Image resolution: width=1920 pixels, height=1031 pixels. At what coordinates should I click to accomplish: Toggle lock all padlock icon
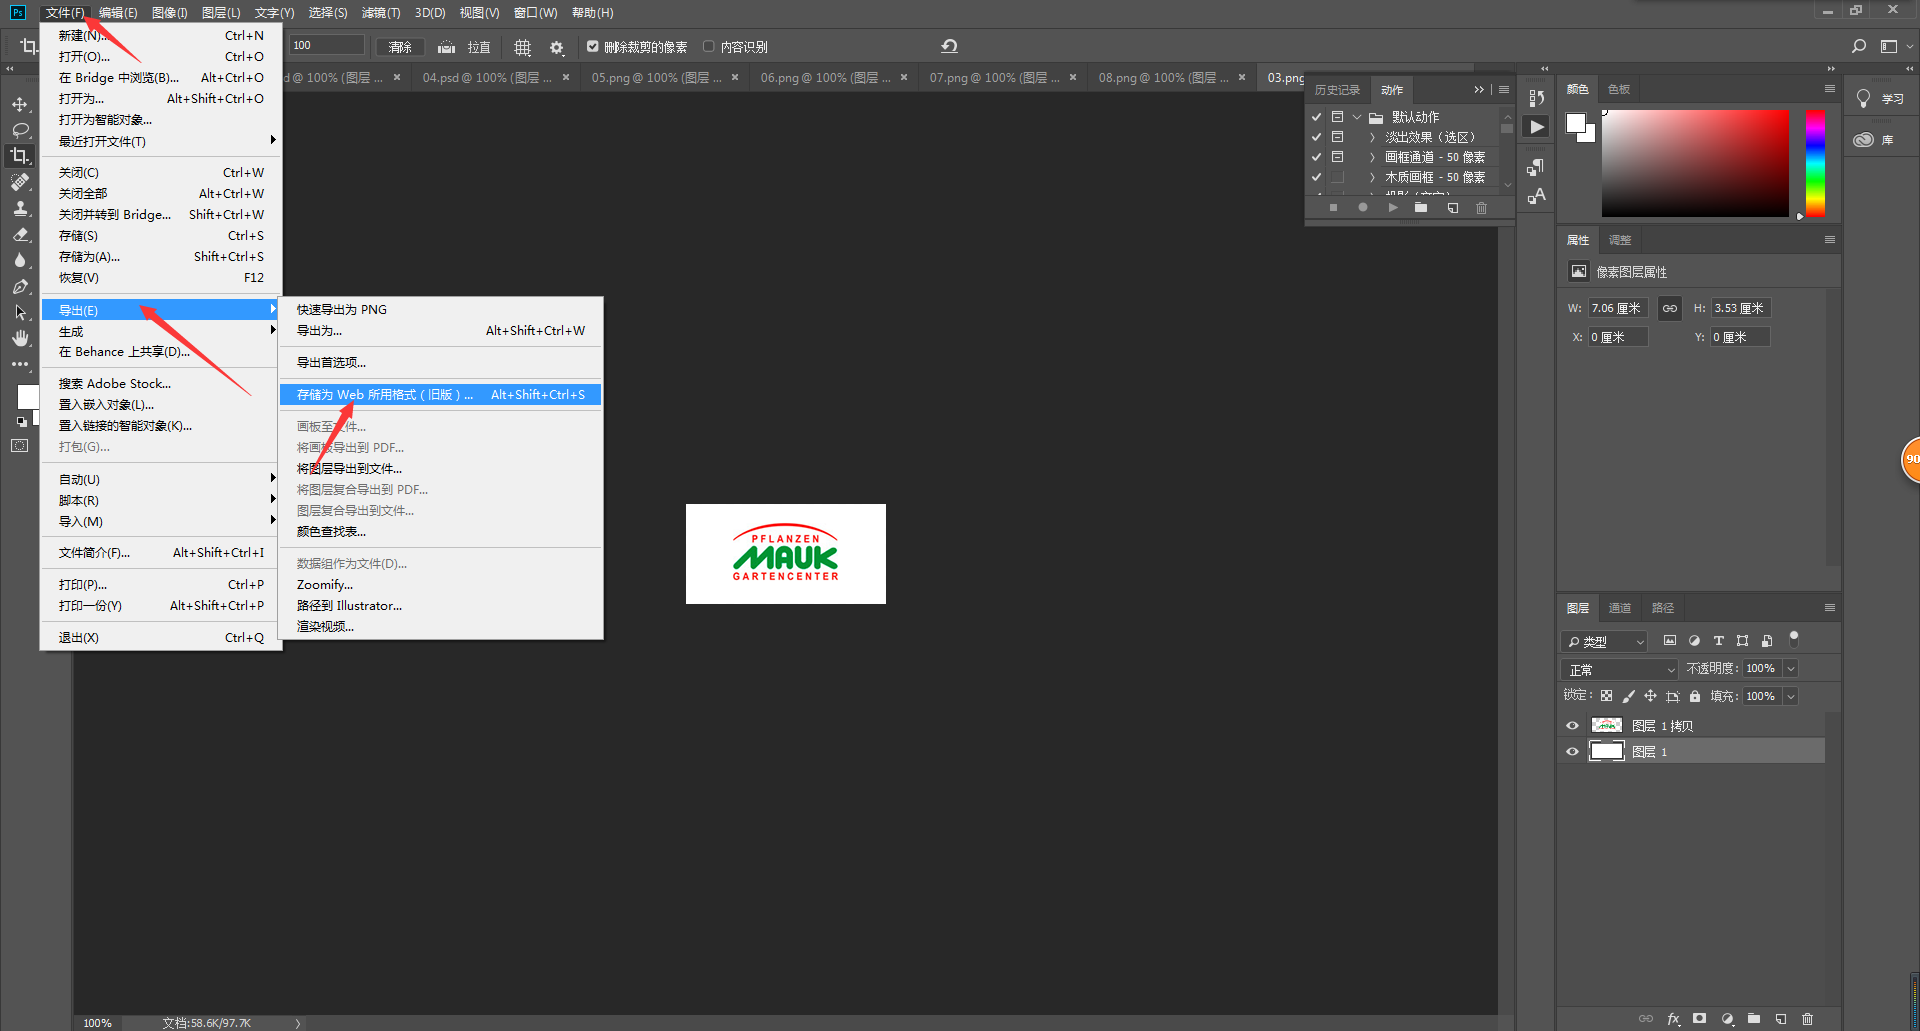[1694, 696]
